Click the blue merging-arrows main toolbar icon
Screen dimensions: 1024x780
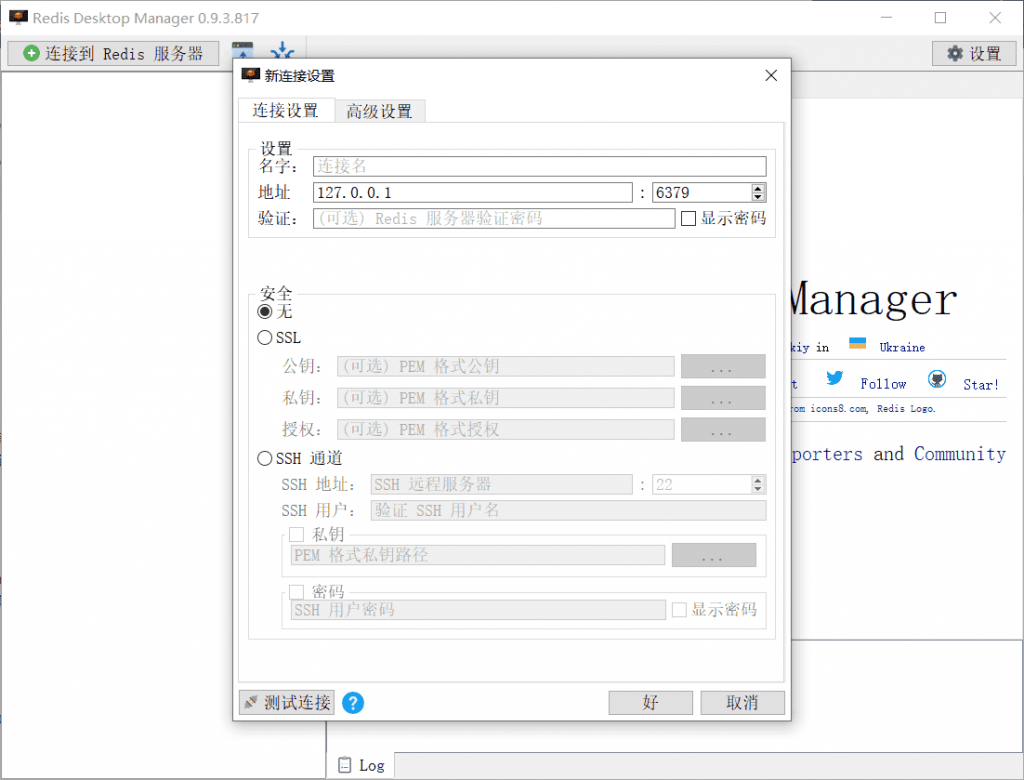click(x=282, y=51)
